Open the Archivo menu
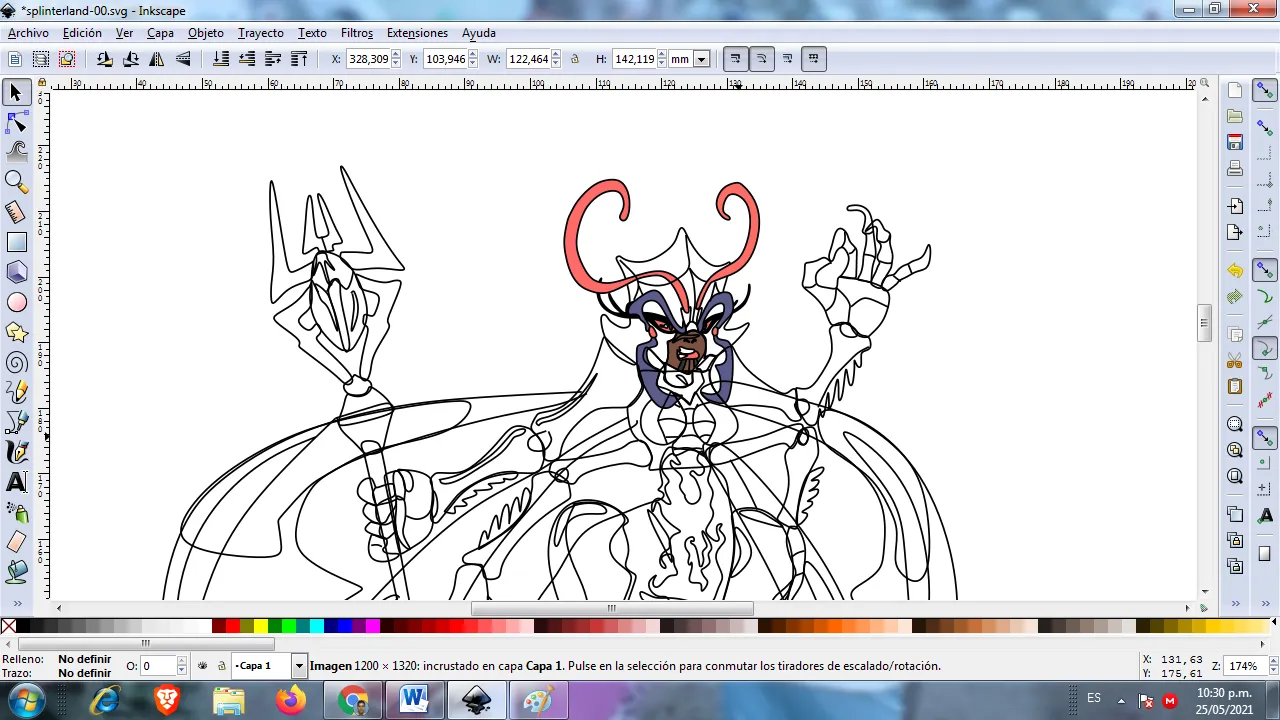The width and height of the screenshot is (1280, 720). 28,33
